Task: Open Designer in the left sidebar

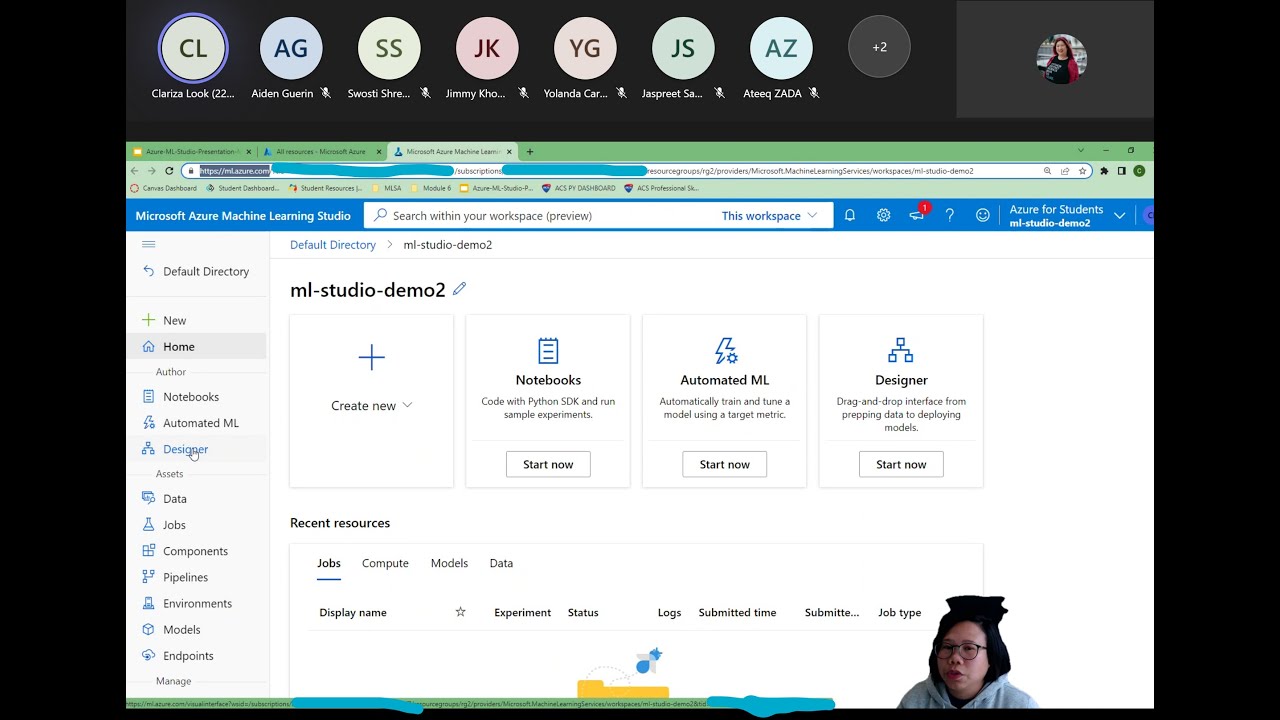Action: pos(186,449)
